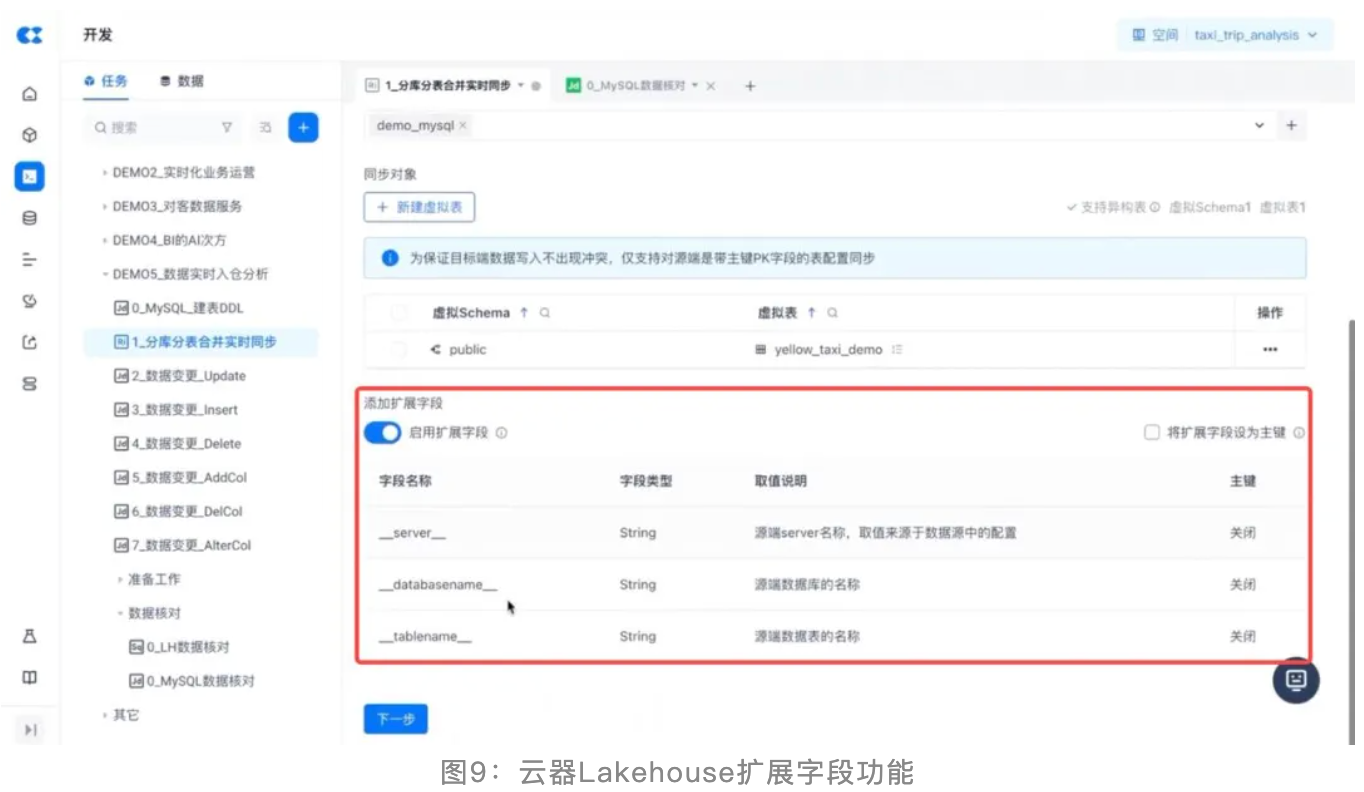This screenshot has height=792, width=1364.
Task: Click the task search input field
Action: point(155,128)
